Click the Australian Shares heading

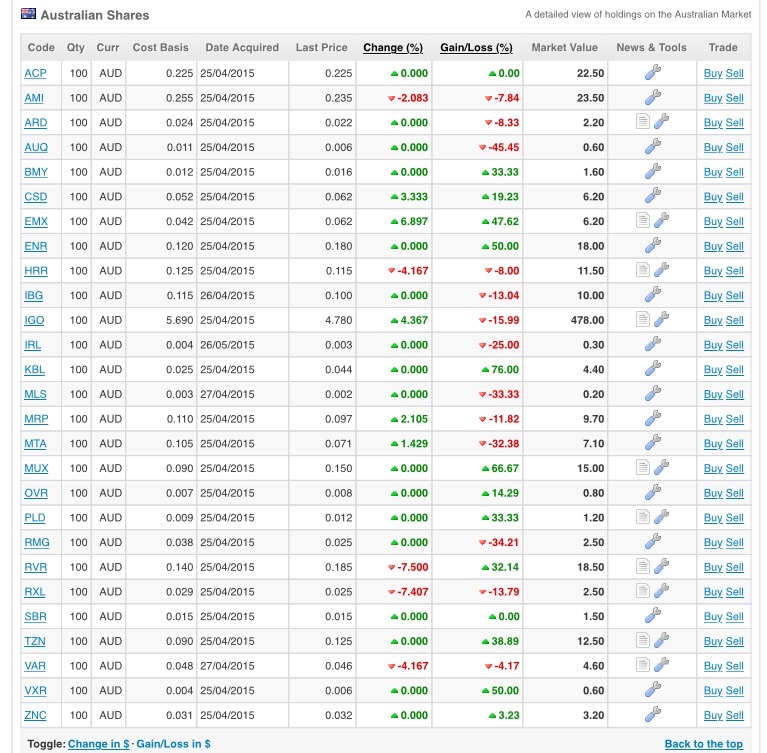point(95,15)
